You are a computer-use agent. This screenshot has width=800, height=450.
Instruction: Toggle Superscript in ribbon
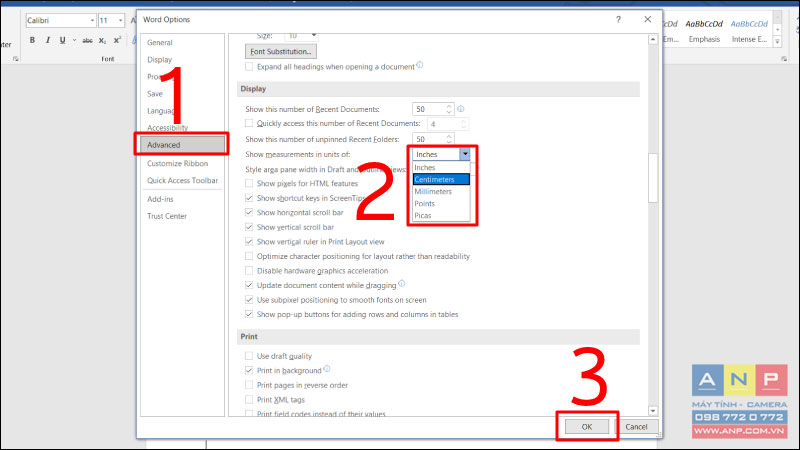[x=117, y=40]
